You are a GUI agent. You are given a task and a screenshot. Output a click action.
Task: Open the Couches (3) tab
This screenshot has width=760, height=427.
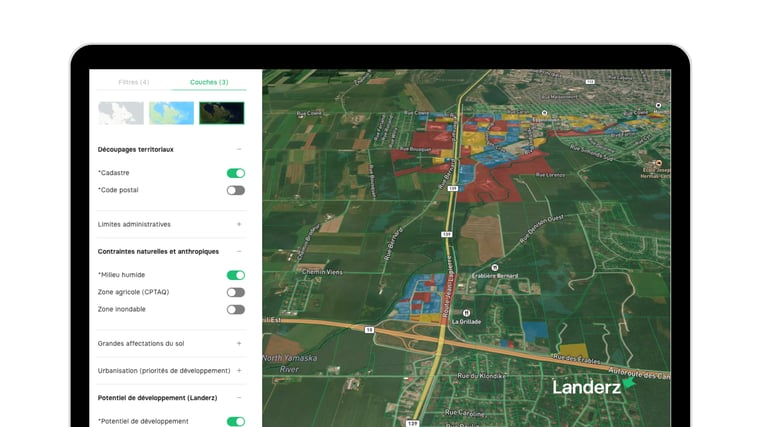click(x=209, y=82)
